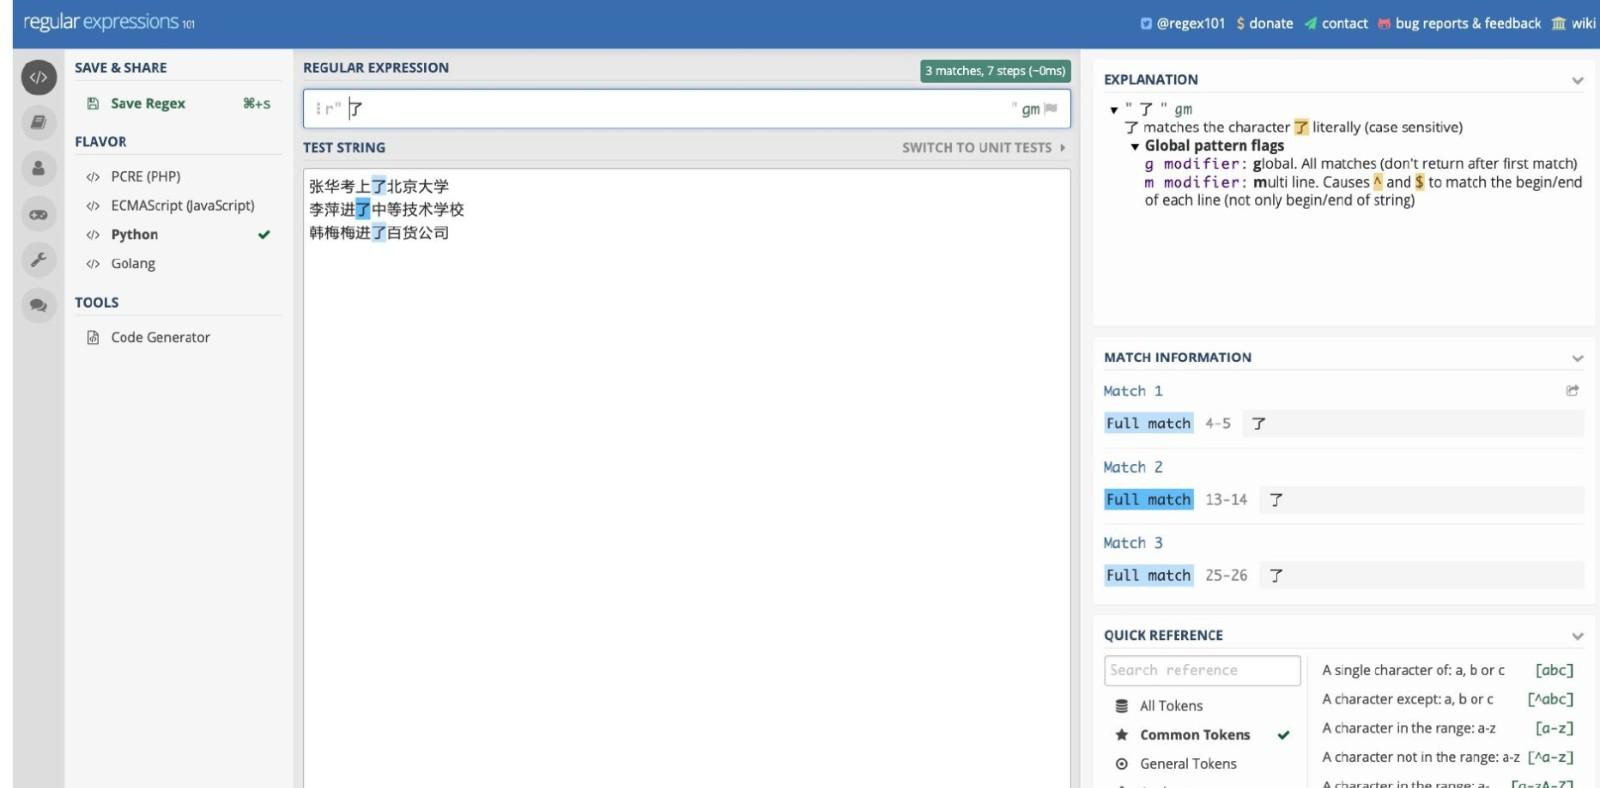Screen dimensions: 1600x788
Task: Open the regex editor sidebar icon
Action: tap(38, 77)
